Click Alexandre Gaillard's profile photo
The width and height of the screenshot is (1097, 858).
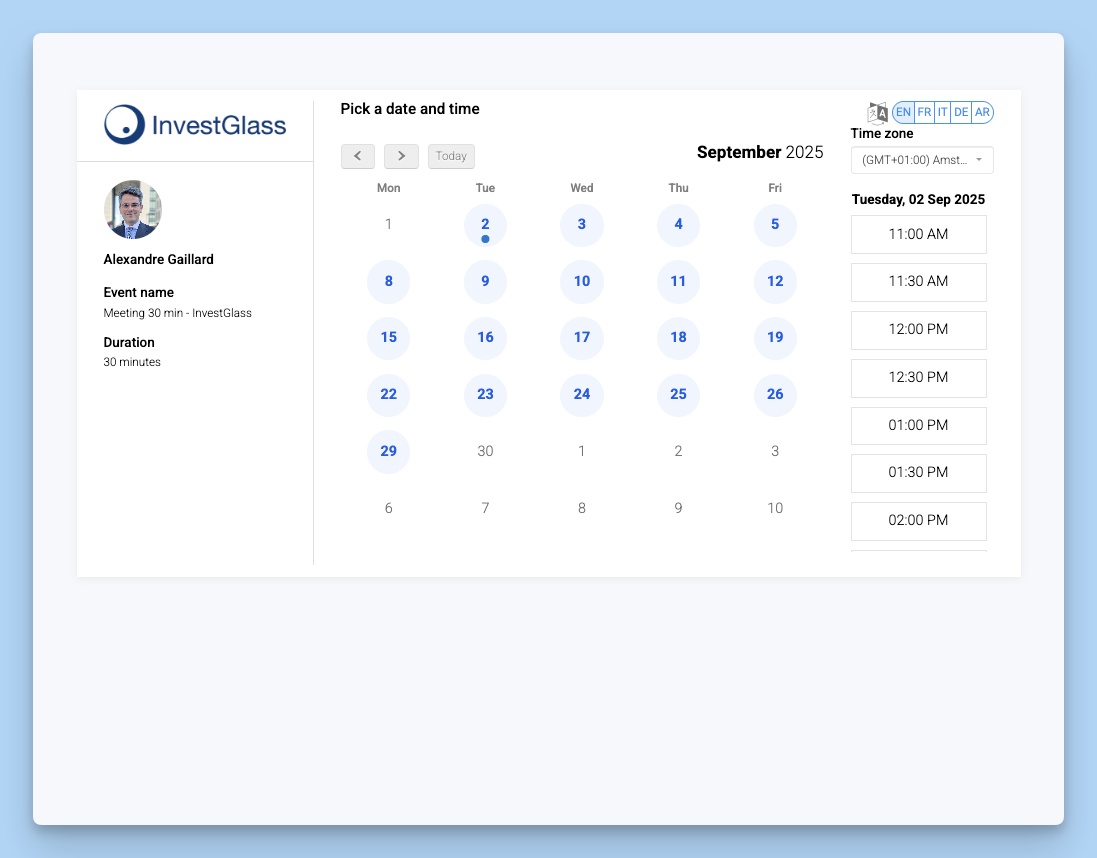click(x=133, y=209)
